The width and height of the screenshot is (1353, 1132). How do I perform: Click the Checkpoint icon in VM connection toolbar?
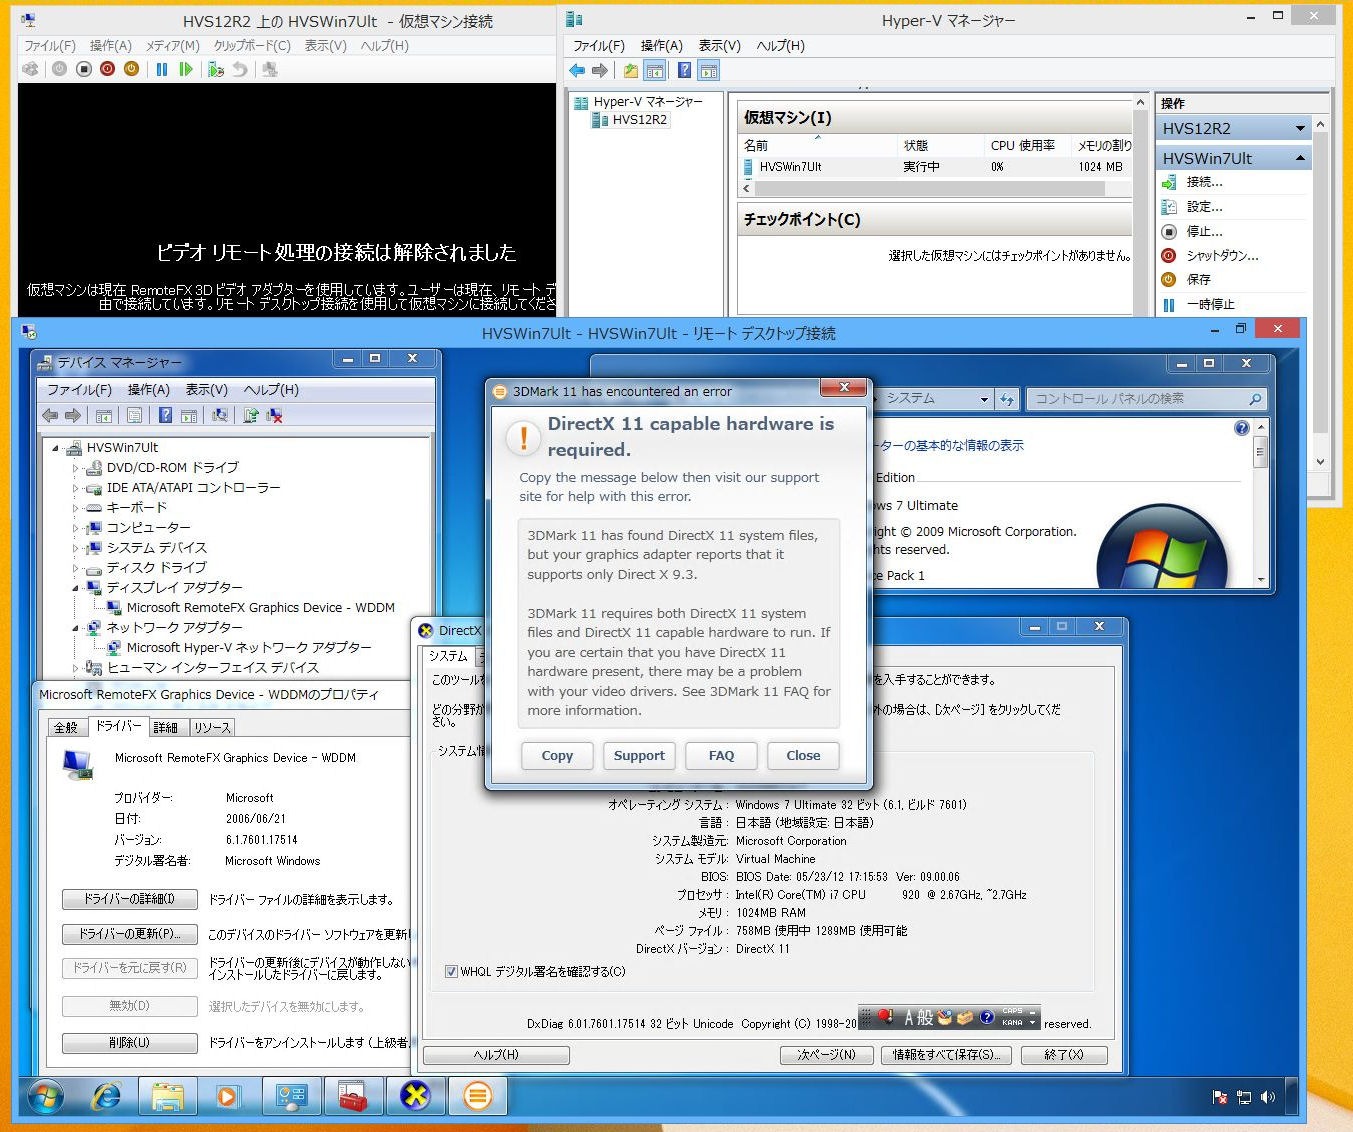pos(216,69)
